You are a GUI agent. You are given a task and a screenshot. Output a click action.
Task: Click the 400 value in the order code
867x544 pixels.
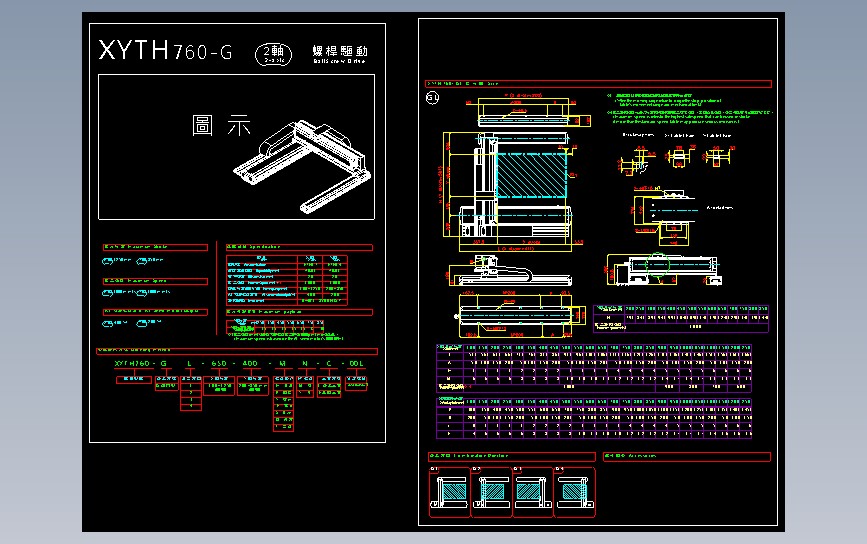click(250, 363)
